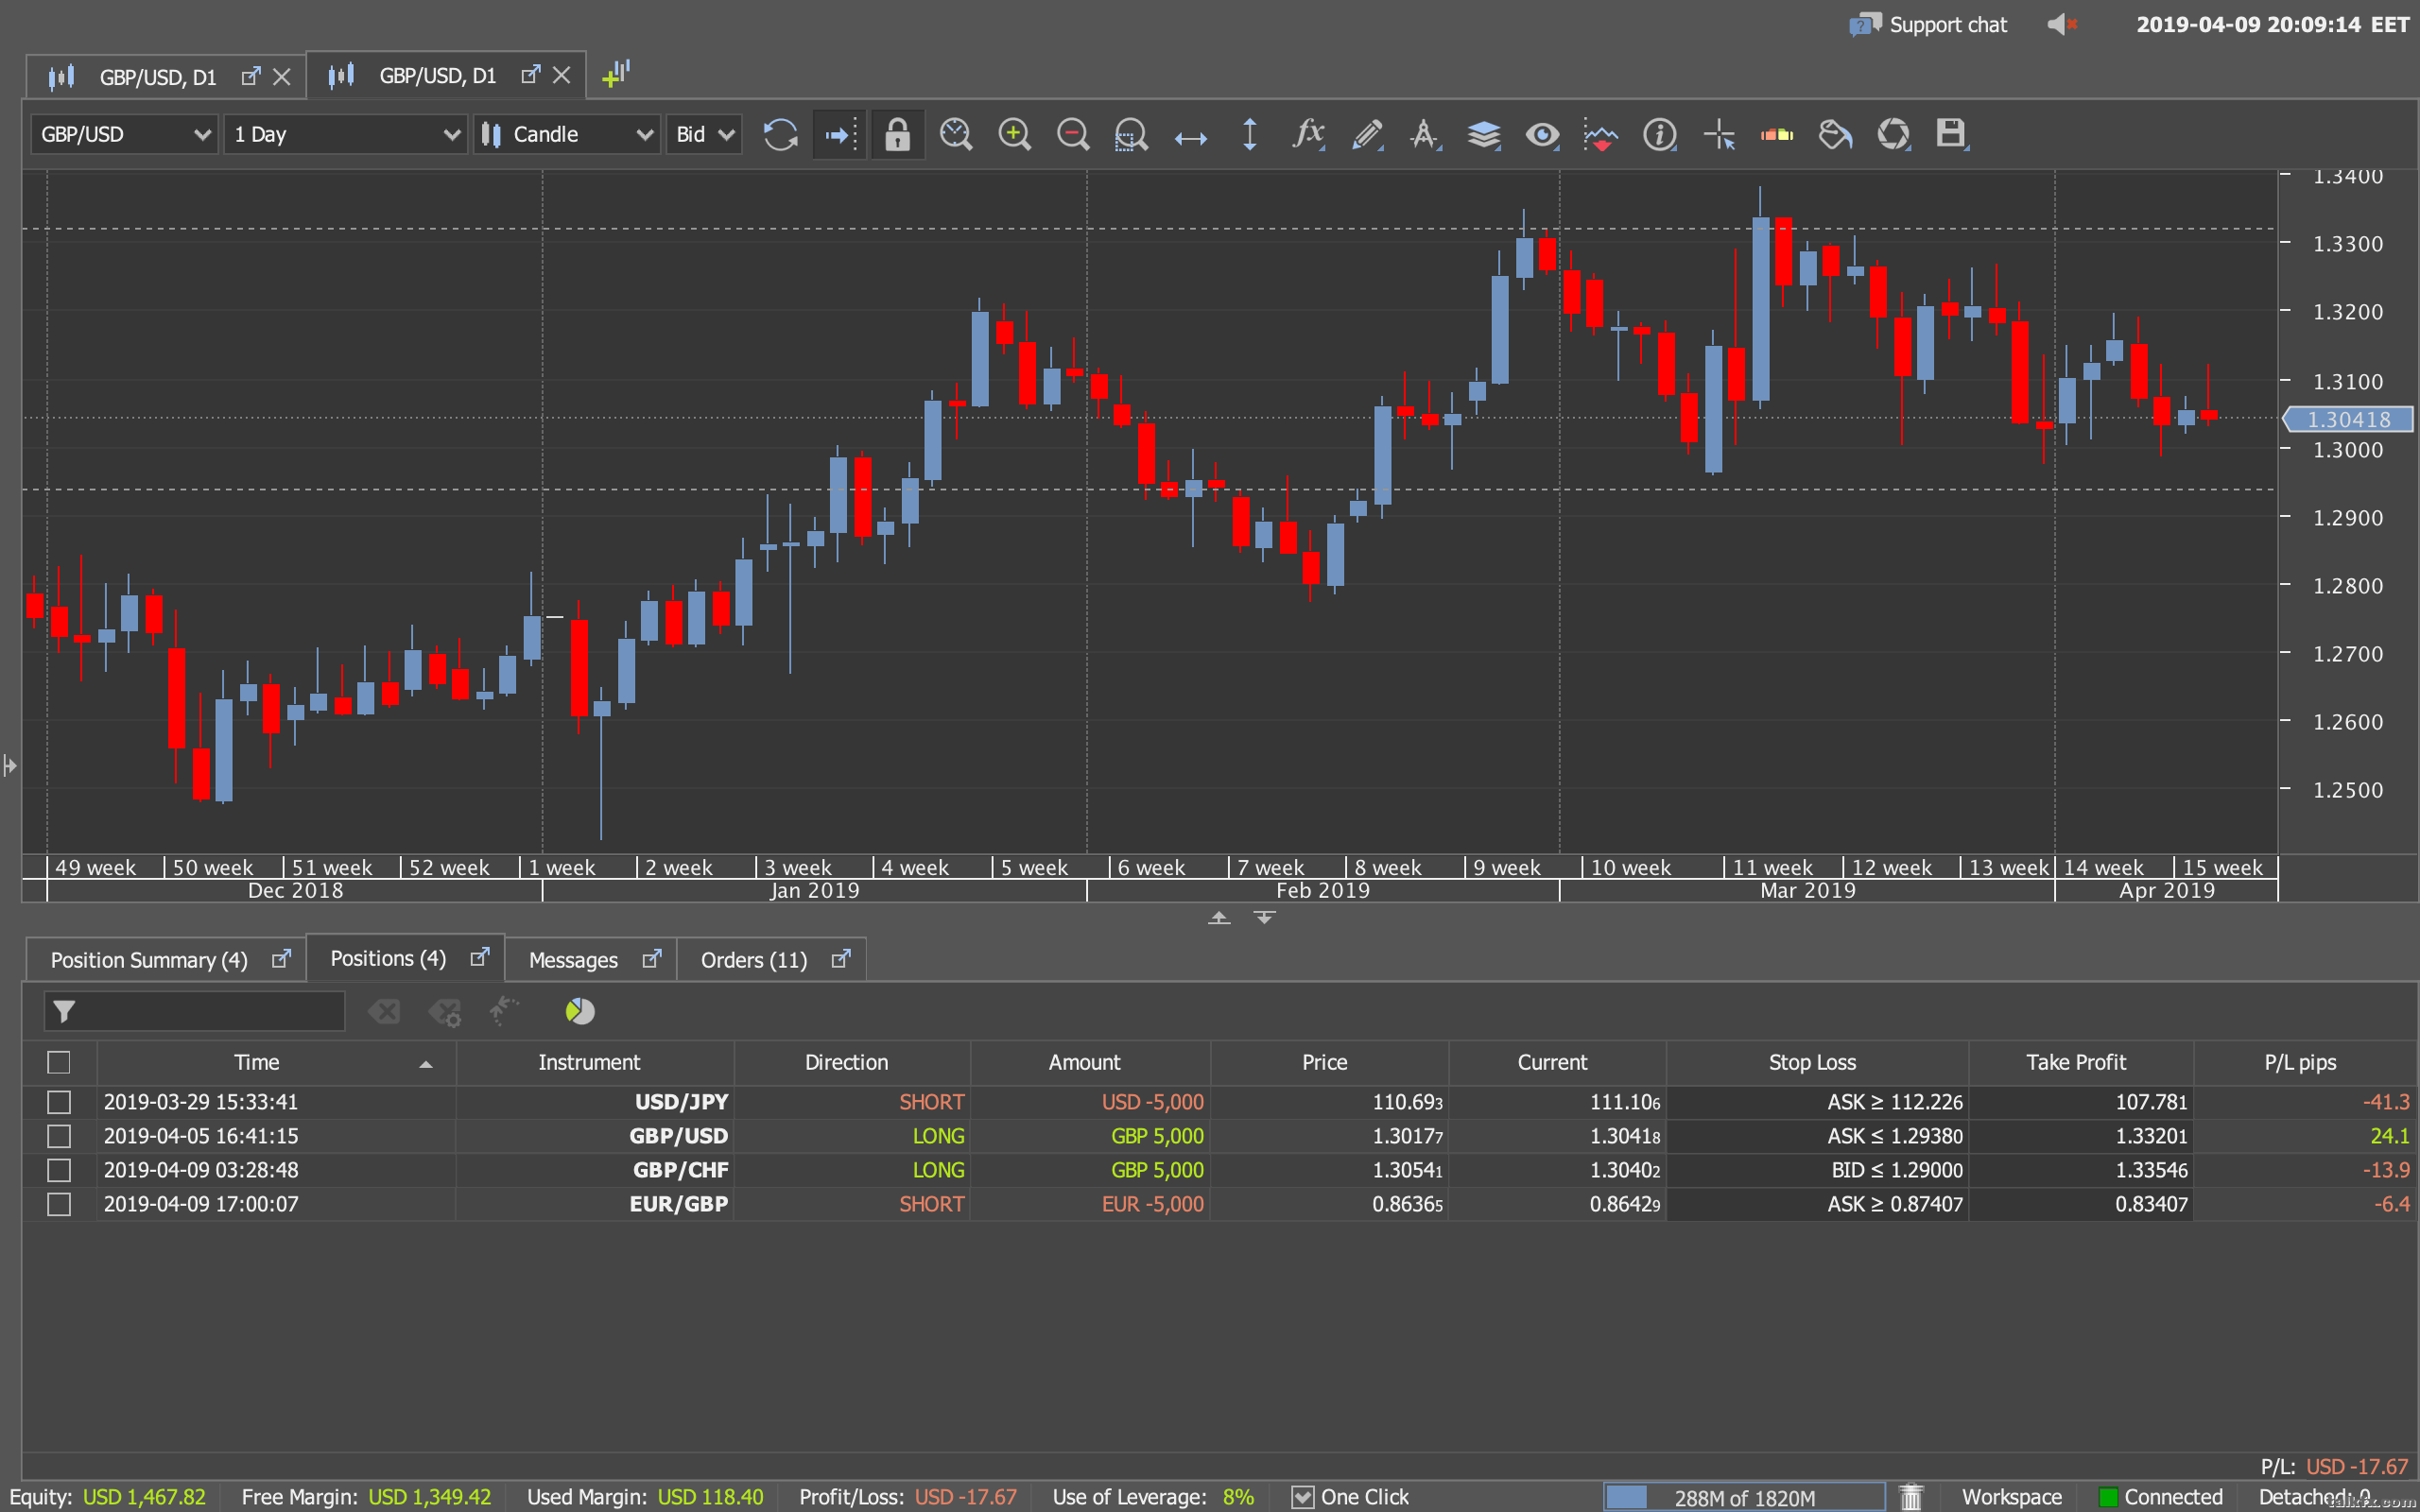Add a new chart tab
The image size is (2420, 1512).
click(616, 74)
